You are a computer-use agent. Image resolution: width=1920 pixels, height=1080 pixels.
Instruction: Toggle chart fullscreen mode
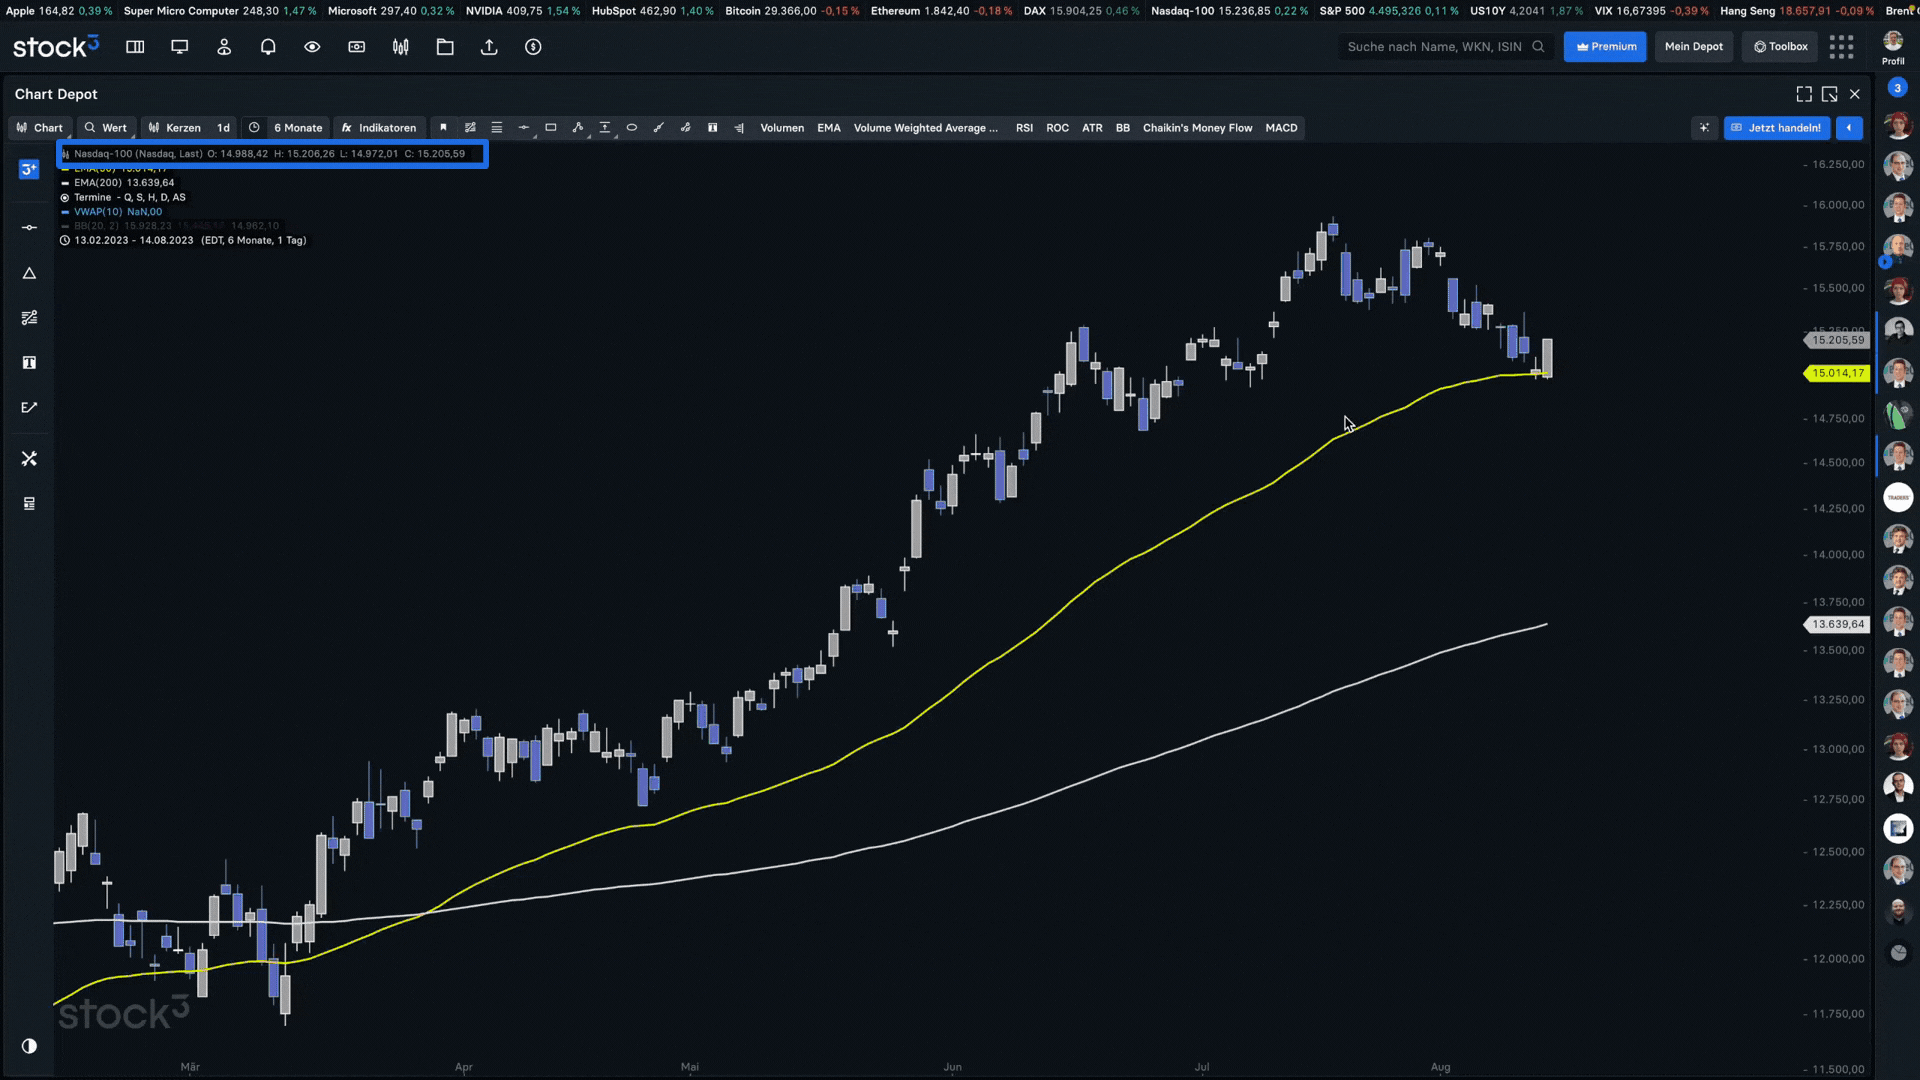[1804, 94]
